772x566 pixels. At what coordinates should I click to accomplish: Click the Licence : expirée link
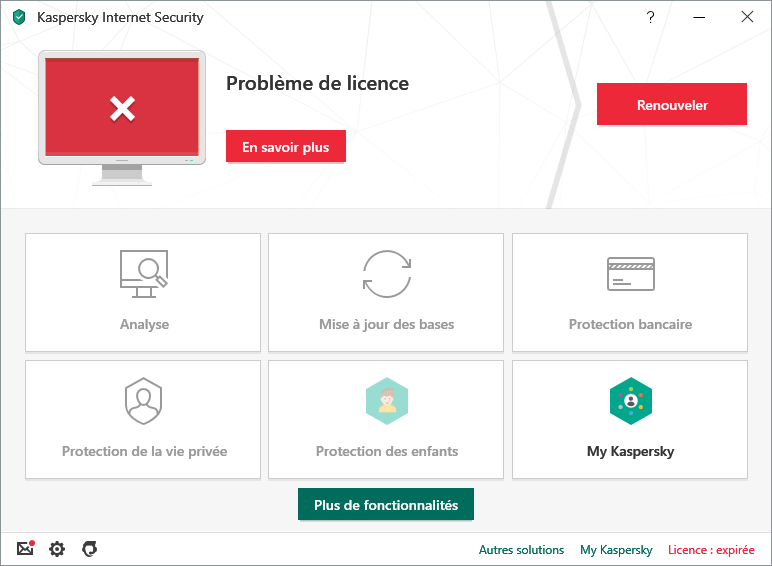click(x=711, y=550)
